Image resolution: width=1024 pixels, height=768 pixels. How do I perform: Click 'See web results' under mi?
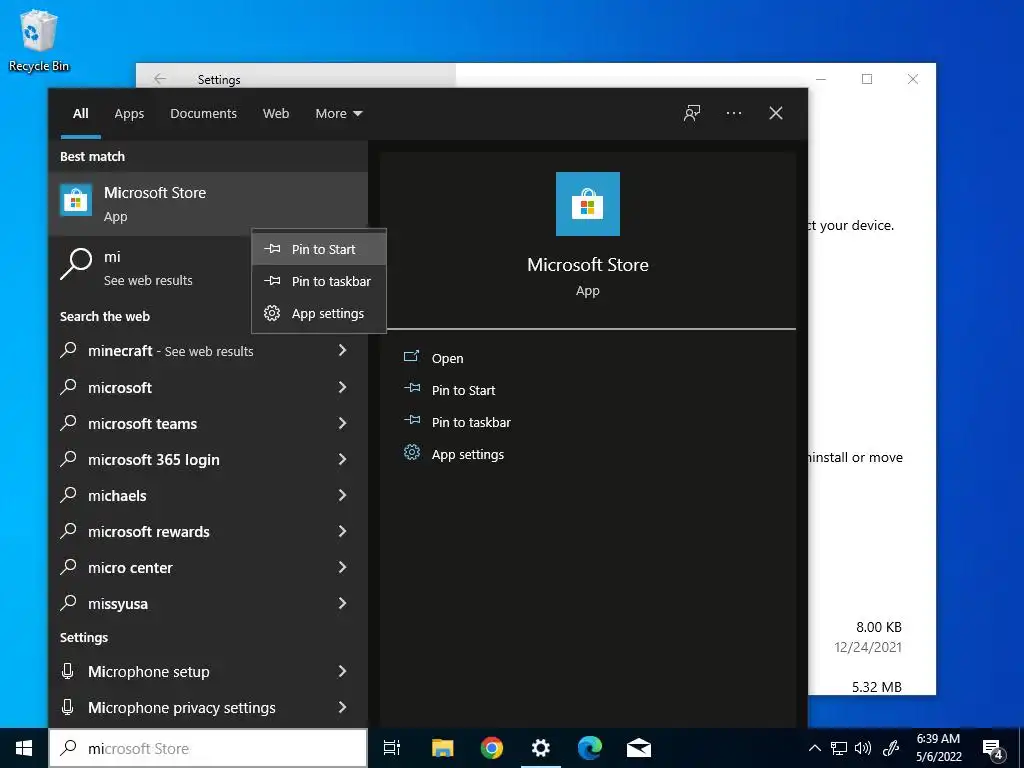148,280
